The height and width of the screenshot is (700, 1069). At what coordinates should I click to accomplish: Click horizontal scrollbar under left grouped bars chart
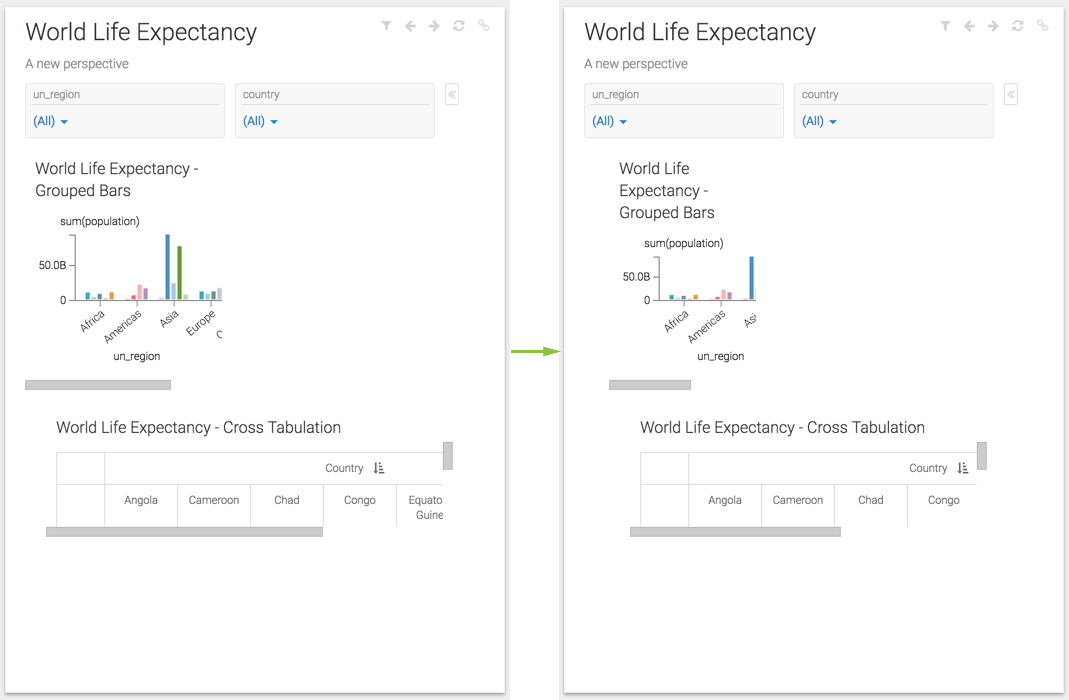[x=98, y=385]
